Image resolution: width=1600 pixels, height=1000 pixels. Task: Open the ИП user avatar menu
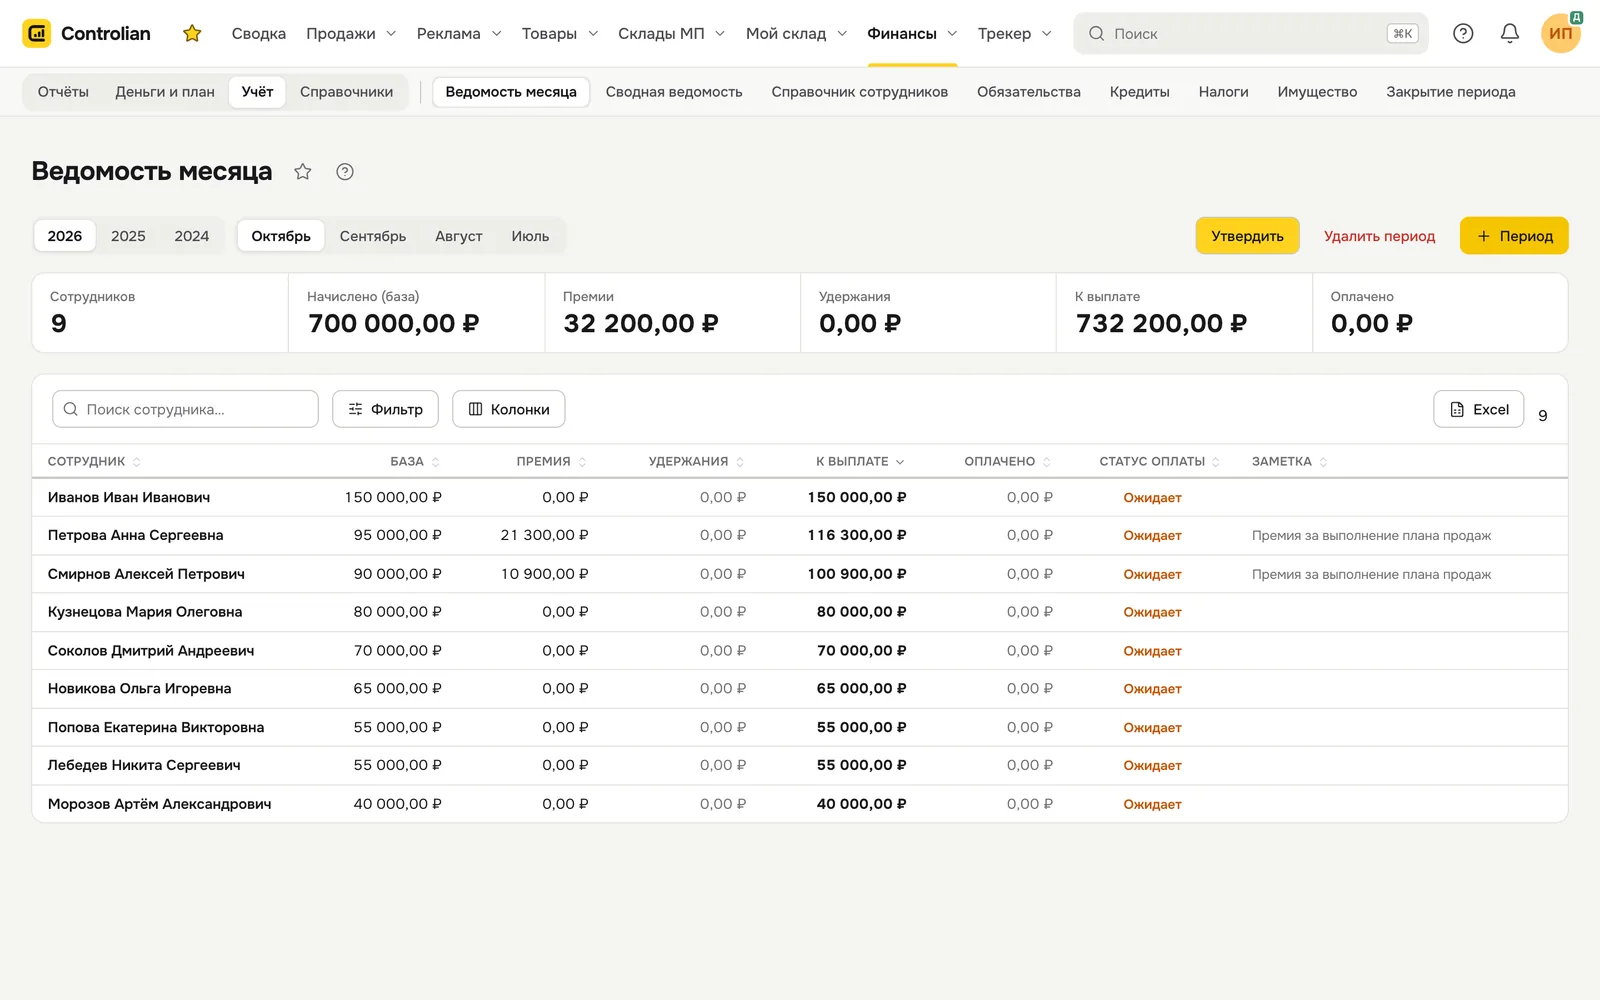[x=1560, y=33]
